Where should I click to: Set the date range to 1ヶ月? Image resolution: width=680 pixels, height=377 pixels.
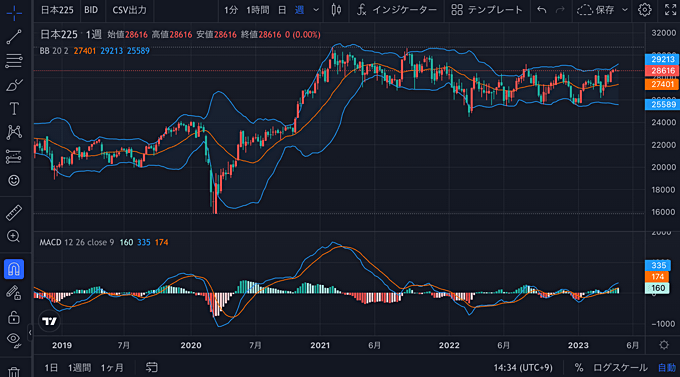(x=112, y=368)
